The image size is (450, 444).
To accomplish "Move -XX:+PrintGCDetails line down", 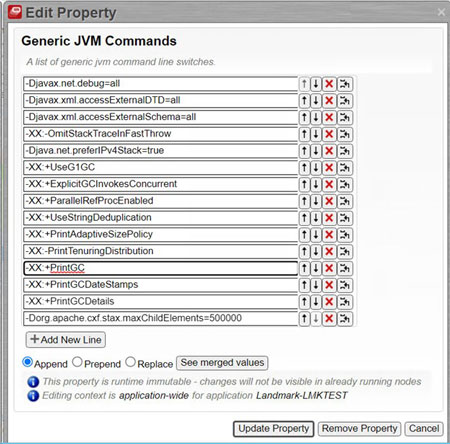I will point(315,302).
